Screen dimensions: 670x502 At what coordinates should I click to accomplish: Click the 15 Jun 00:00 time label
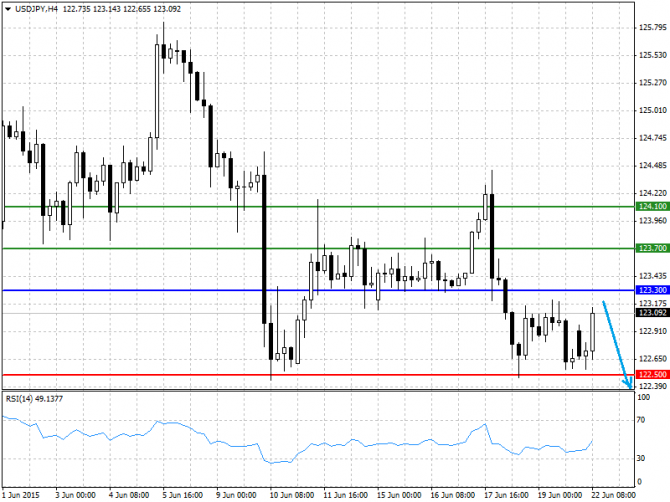click(399, 495)
